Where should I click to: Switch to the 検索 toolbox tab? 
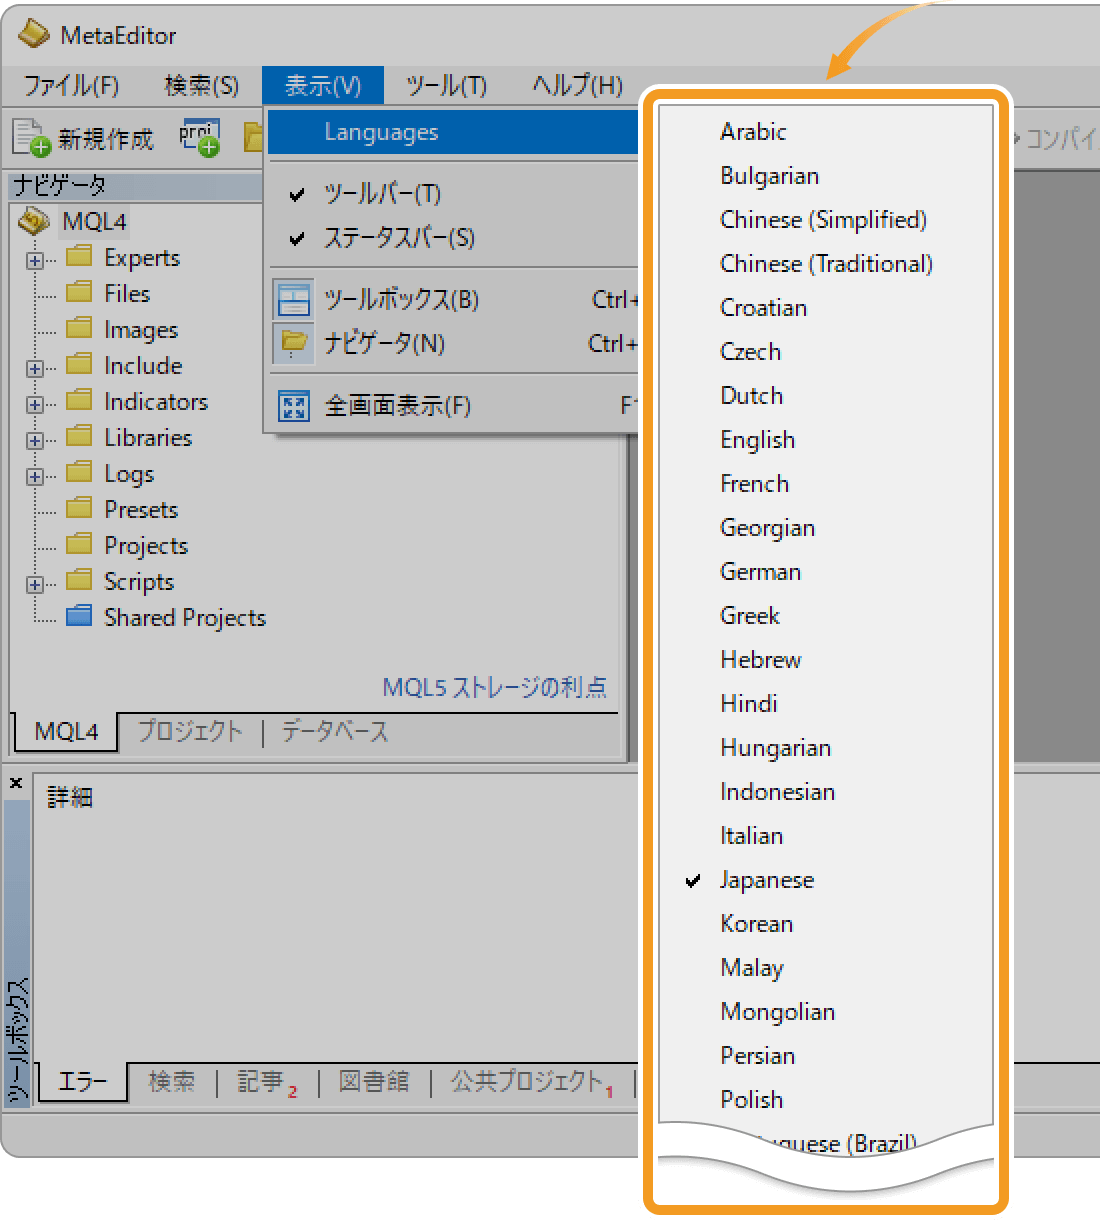[x=172, y=1082]
